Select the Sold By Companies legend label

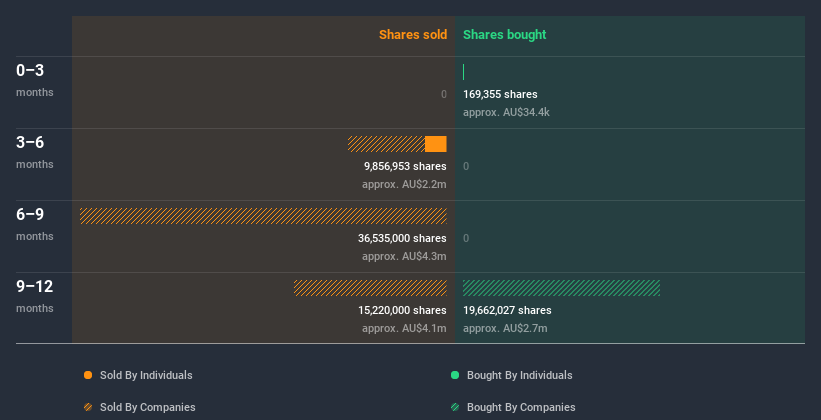(148, 407)
